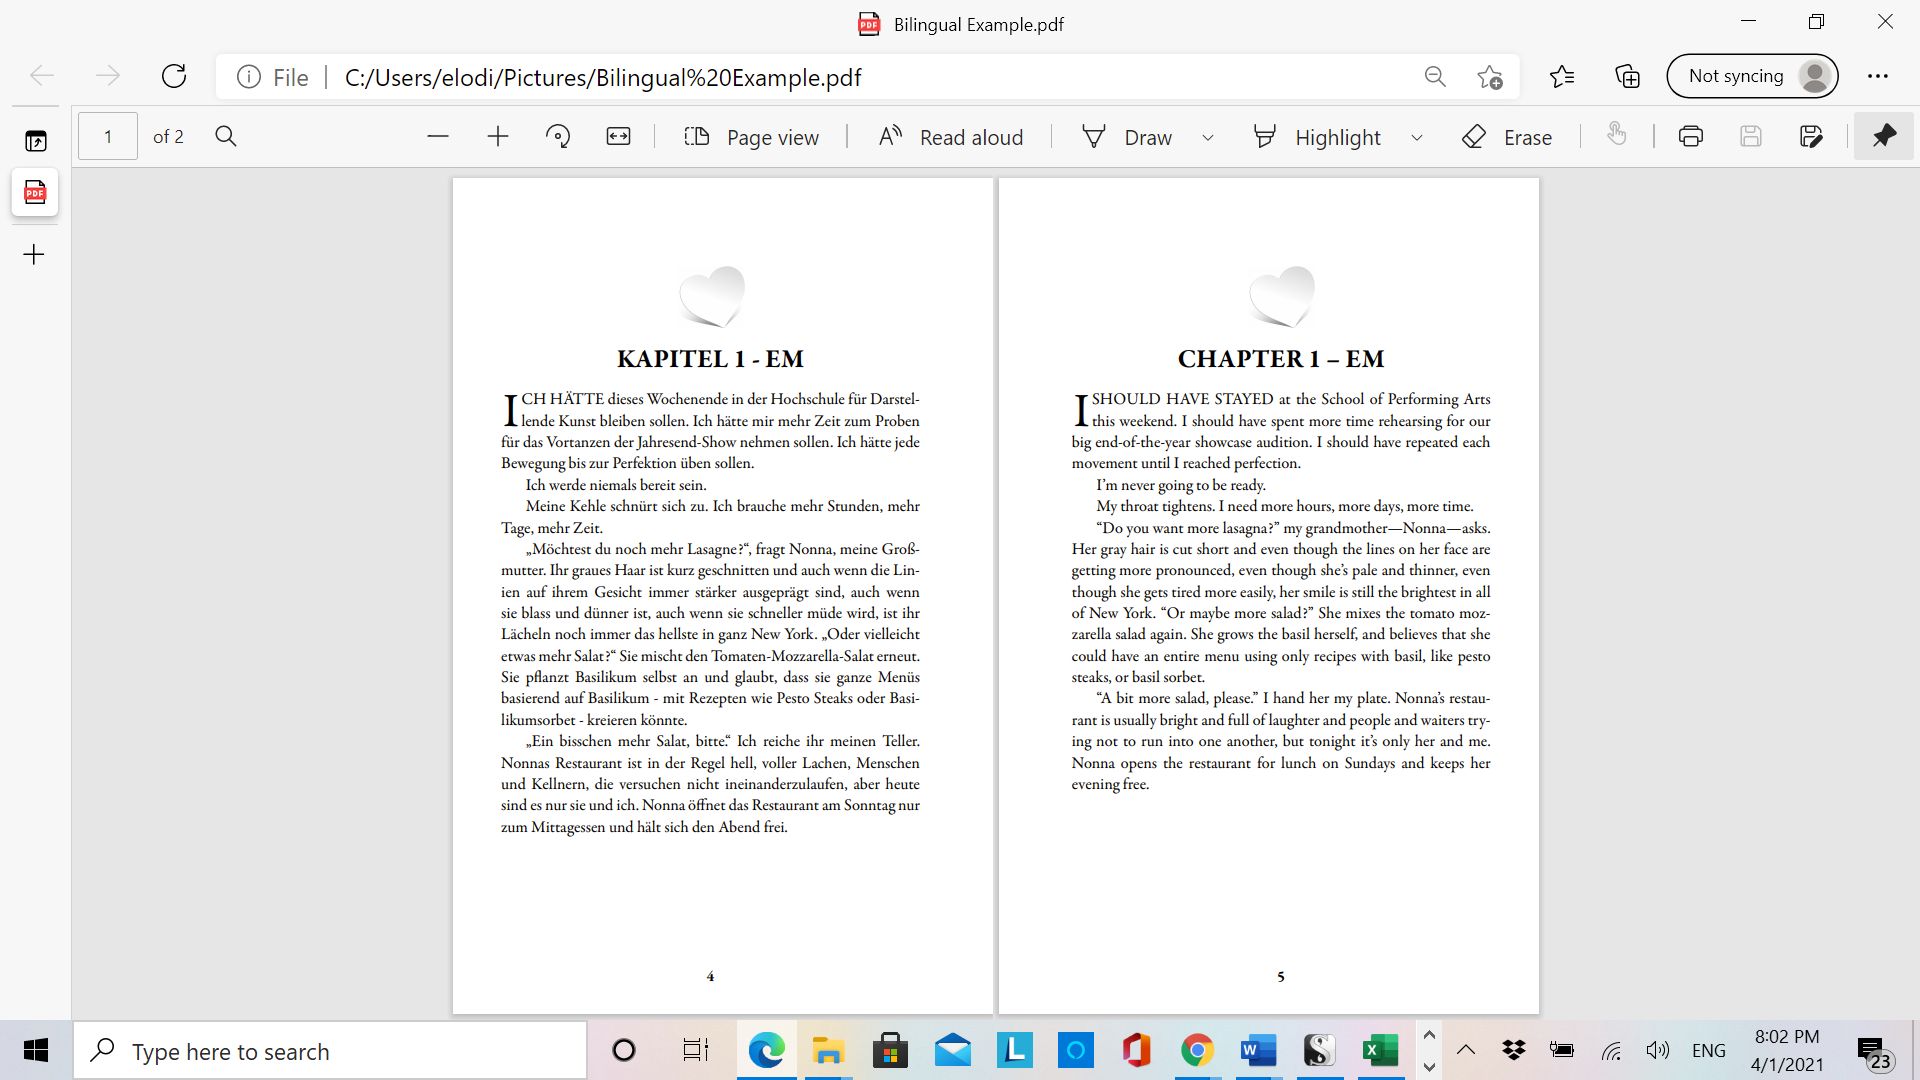
Task: Click the Rotate page icon
Action: click(558, 137)
